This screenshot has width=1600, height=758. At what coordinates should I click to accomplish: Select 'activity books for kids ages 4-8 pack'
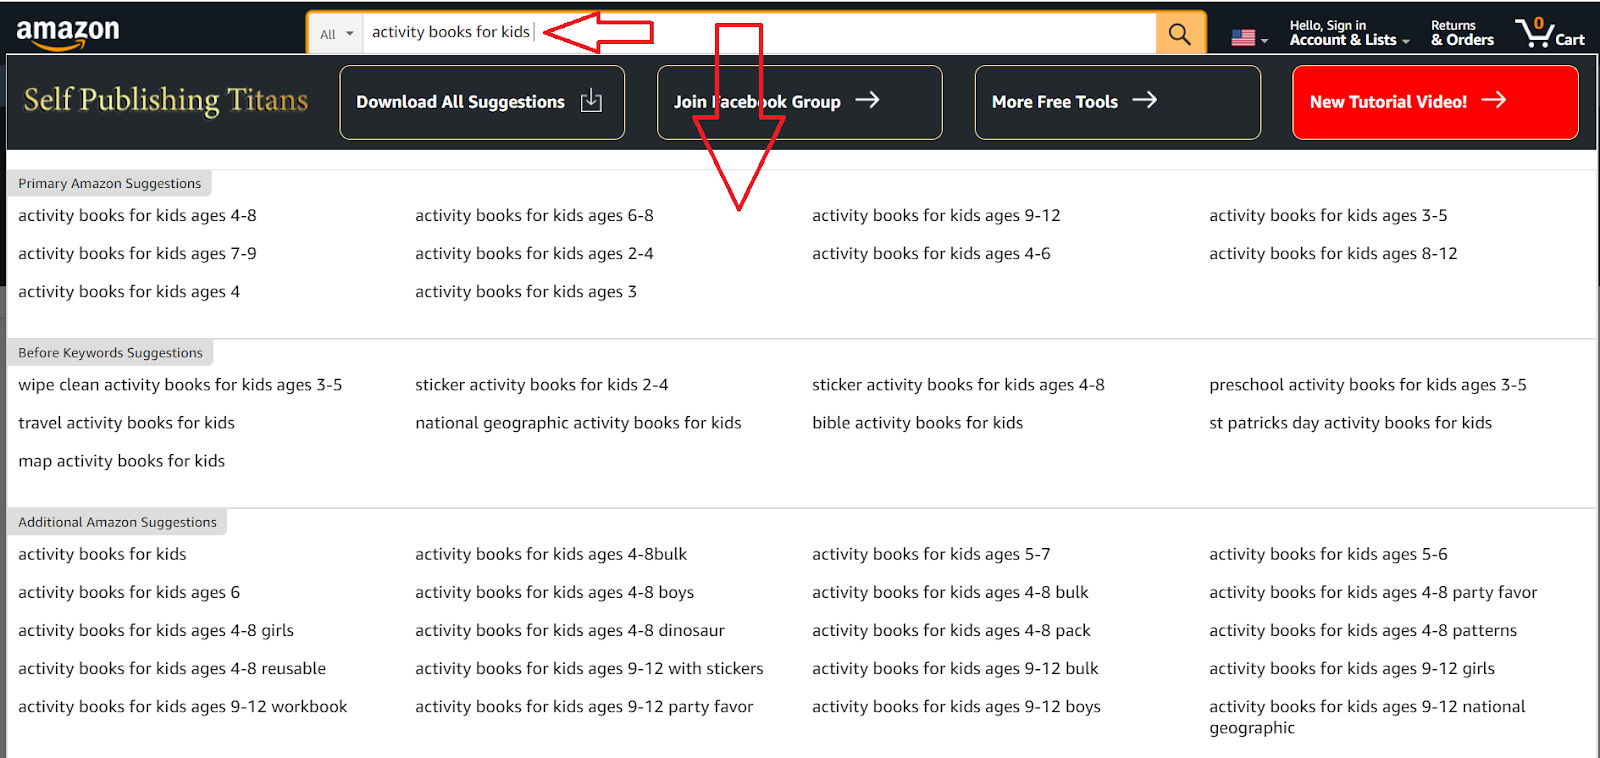(951, 630)
